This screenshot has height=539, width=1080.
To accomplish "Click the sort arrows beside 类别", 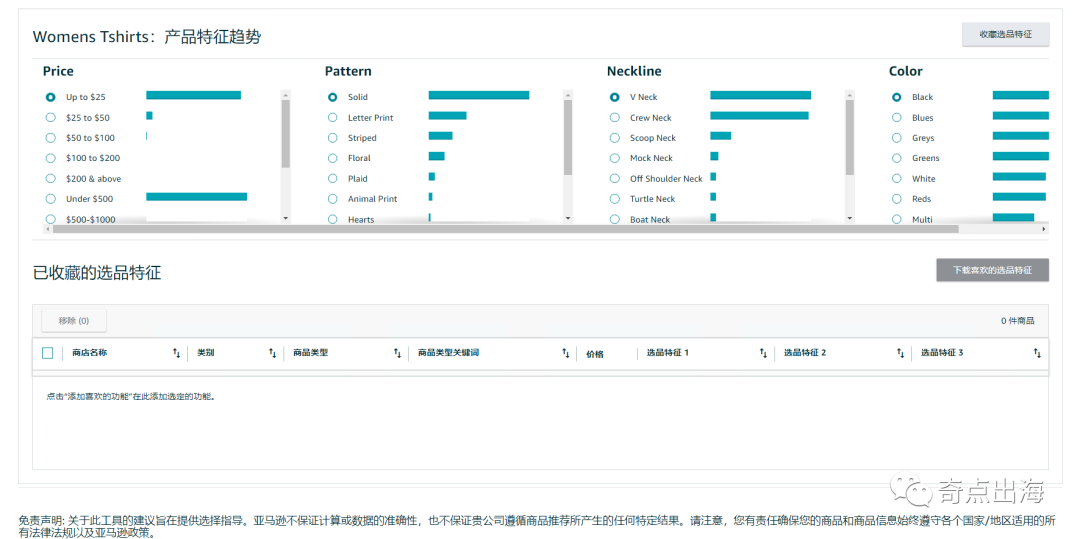I will pos(272,353).
